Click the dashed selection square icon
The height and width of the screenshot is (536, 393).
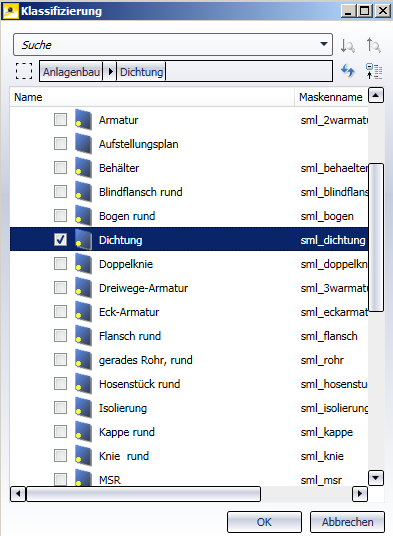coord(24,71)
